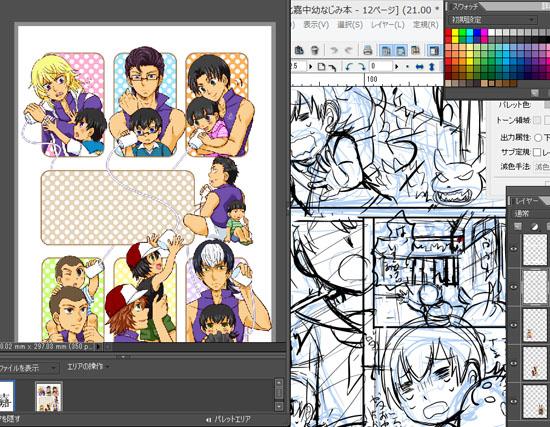Viewport: 550px width, 427px height.
Task: Click the small icon below the swatch grid
Action: [534, 93]
